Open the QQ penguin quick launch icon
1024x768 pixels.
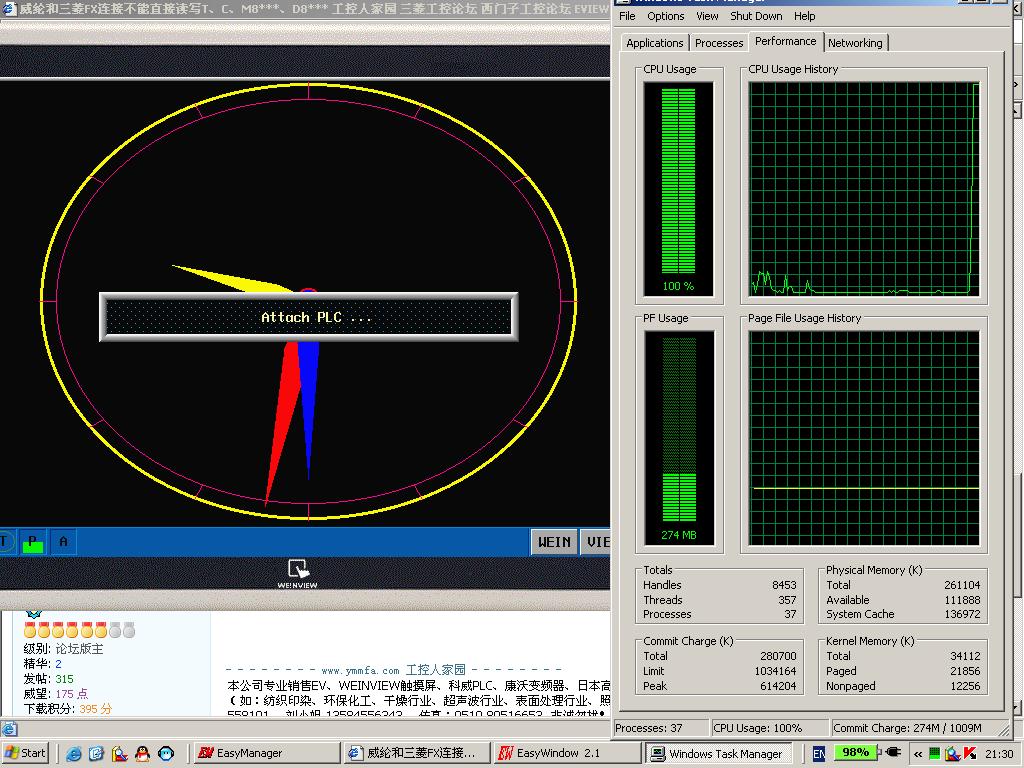pos(142,753)
